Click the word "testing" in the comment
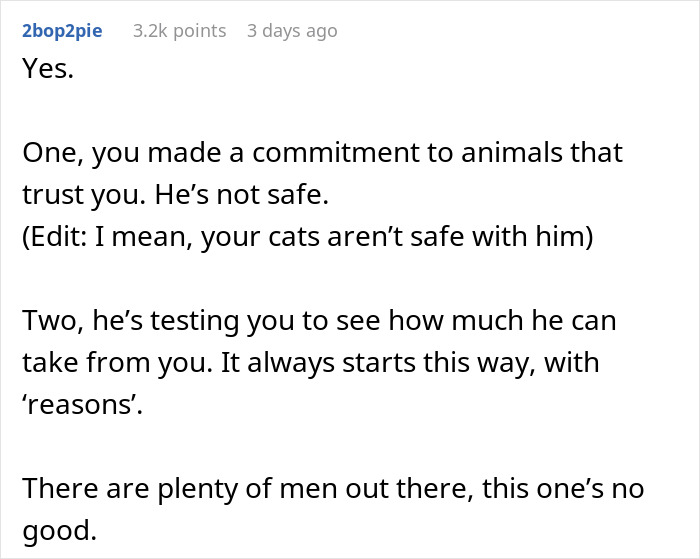700x559 pixels. 194,321
